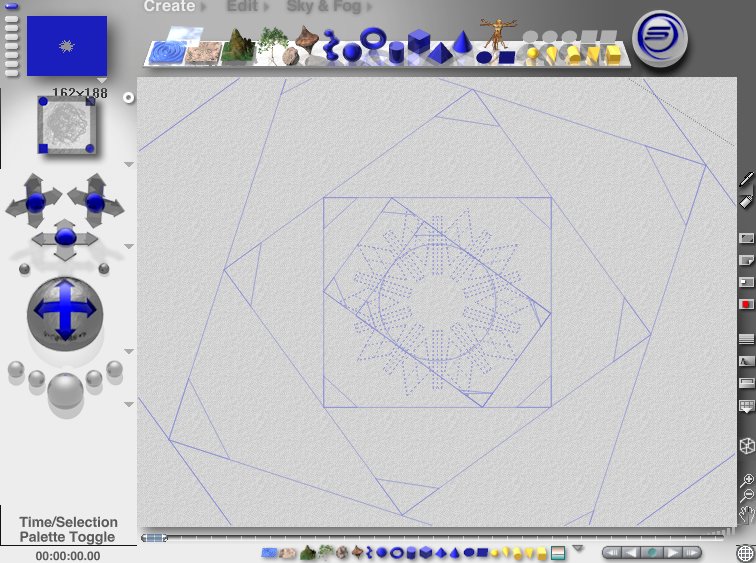The width and height of the screenshot is (756, 563).
Task: Create a cube primitive from the top palette
Action: pyautogui.click(x=418, y=40)
